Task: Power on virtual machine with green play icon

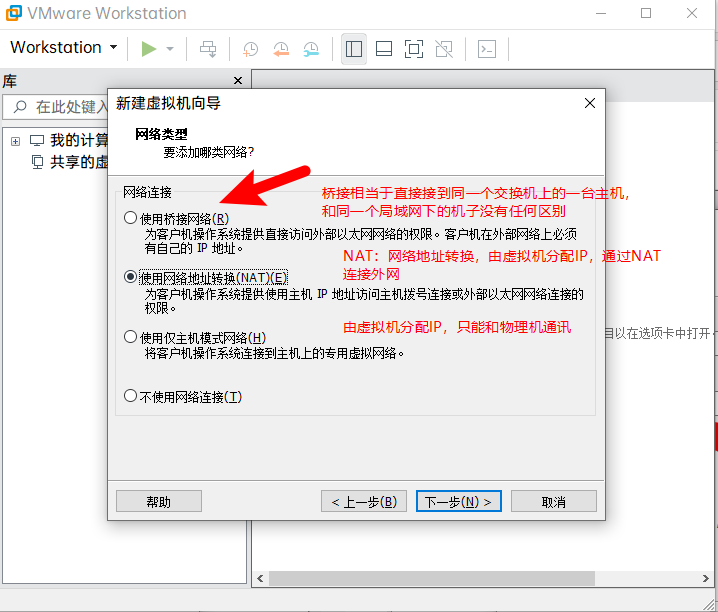Action: [x=148, y=49]
